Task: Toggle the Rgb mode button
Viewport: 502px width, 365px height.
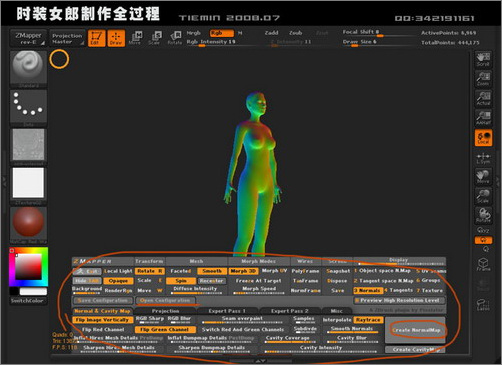Action: (x=222, y=33)
